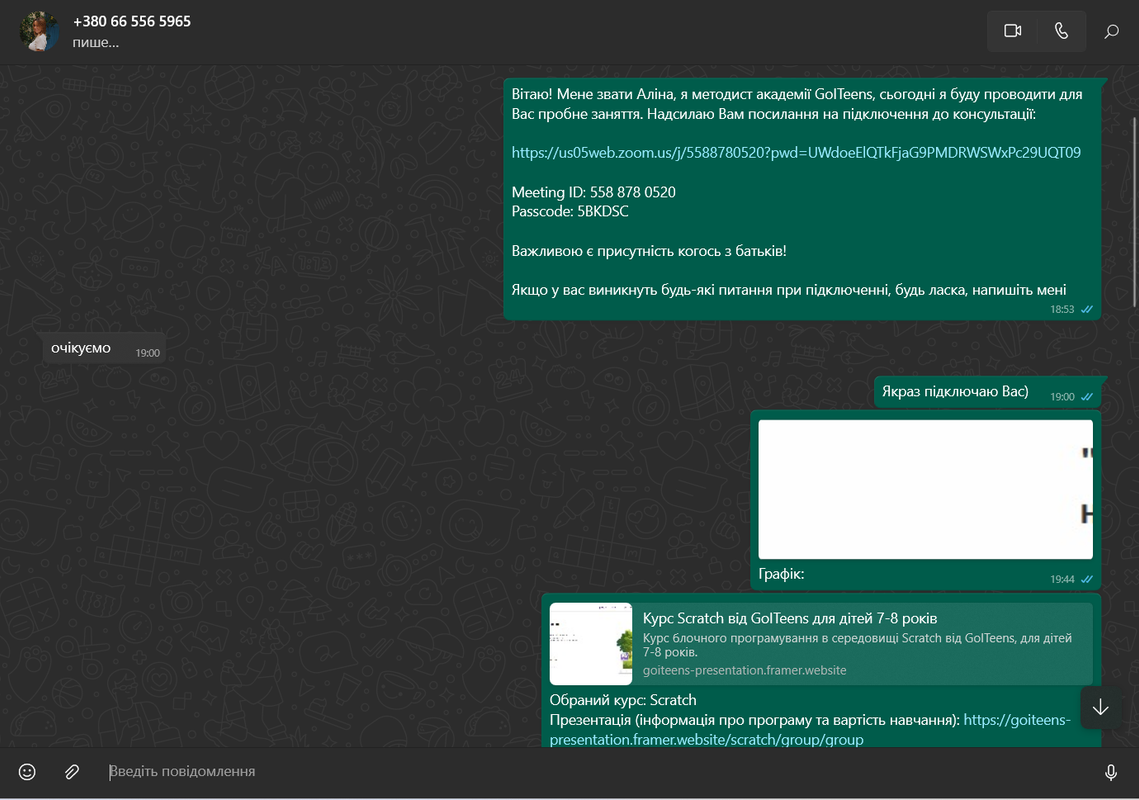Search within this chat
The width and height of the screenshot is (1139, 800).
coord(1111,31)
